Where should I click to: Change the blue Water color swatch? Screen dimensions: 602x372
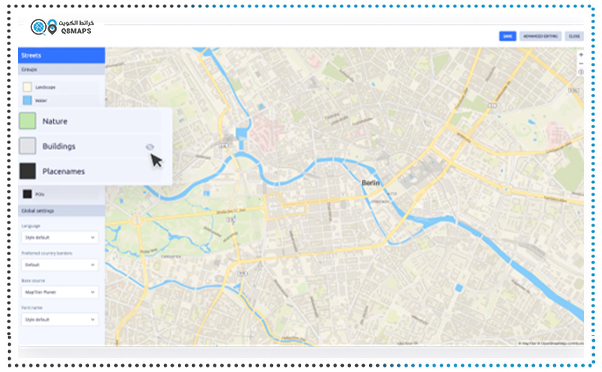click(27, 100)
